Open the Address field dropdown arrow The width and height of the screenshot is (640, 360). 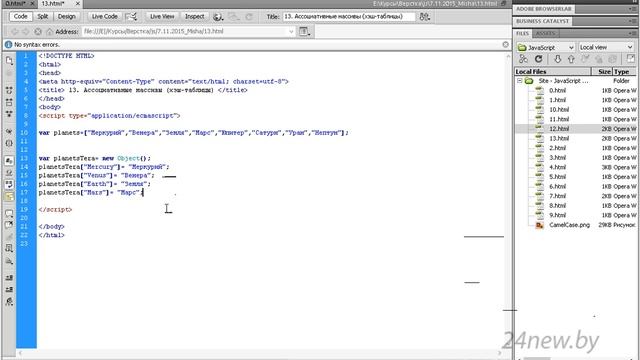coord(291,31)
